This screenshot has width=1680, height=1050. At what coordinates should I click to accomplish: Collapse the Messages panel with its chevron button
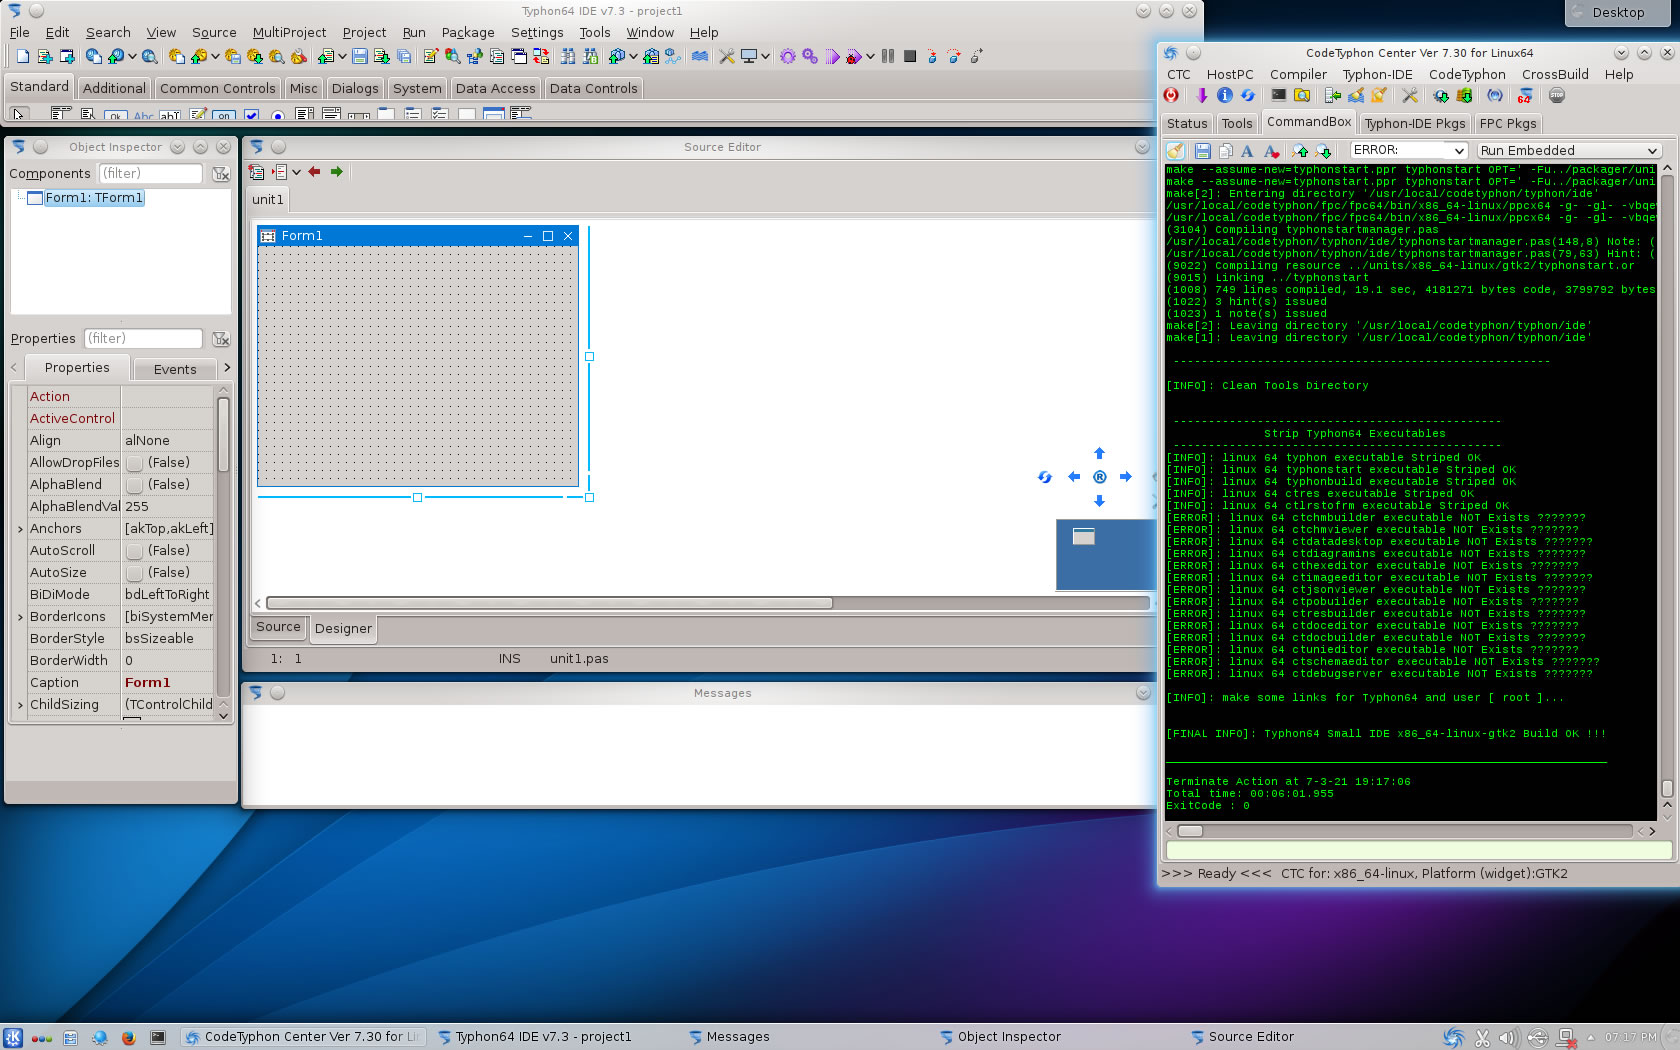click(1142, 692)
